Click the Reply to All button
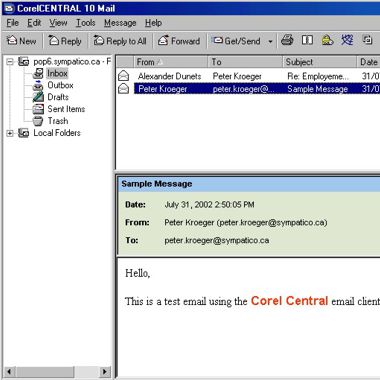The height and width of the screenshot is (380, 380). click(x=120, y=41)
